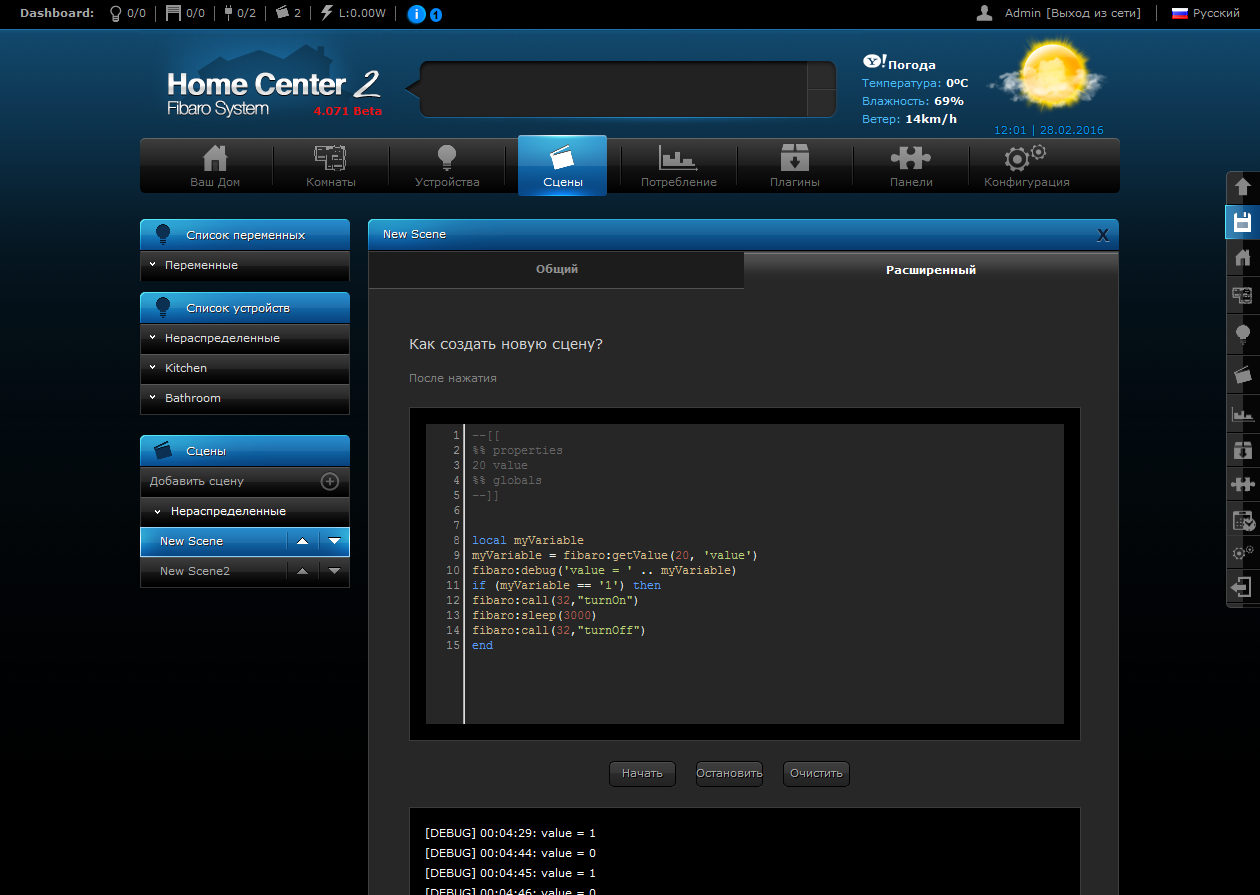
Task: Open Конфигурация main menu item
Action: click(x=1027, y=165)
